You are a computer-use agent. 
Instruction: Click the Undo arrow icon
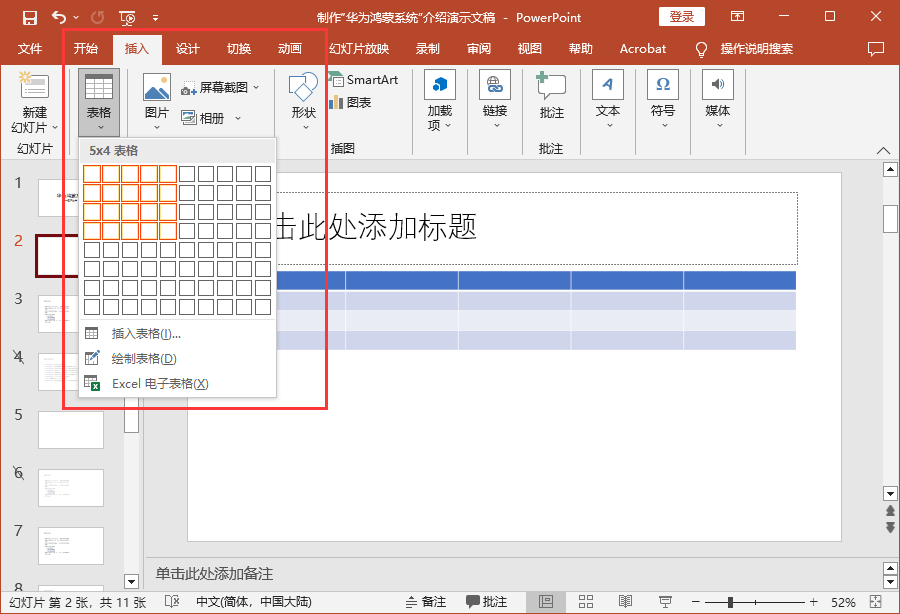59,17
